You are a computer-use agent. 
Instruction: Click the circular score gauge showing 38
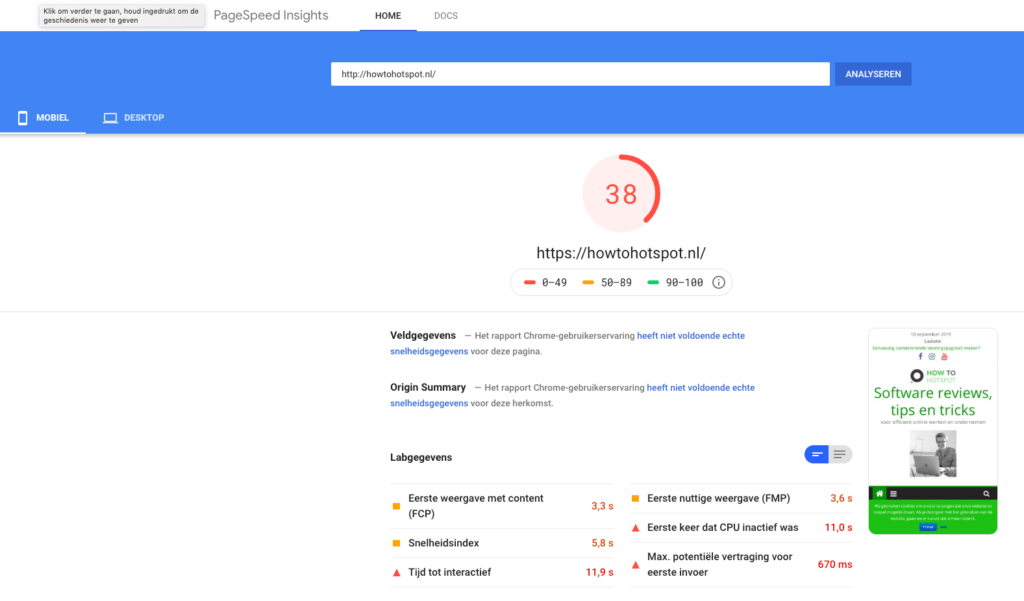[621, 194]
